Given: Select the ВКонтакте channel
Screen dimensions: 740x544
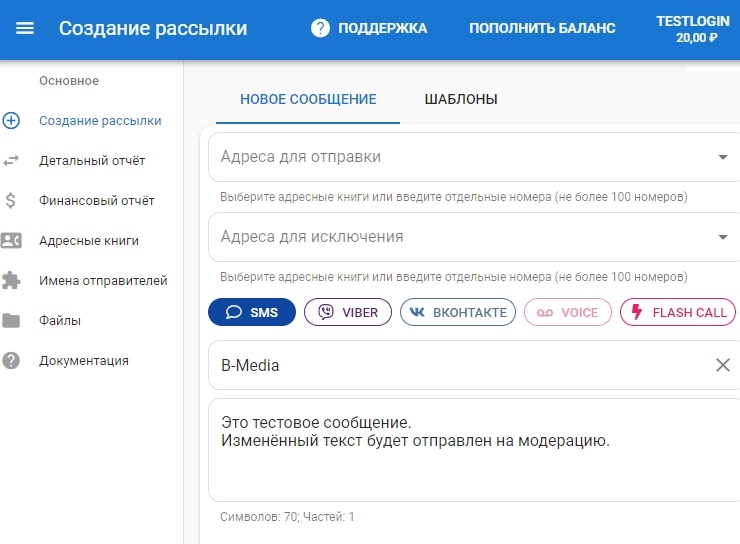Looking at the screenshot, I should (458, 312).
